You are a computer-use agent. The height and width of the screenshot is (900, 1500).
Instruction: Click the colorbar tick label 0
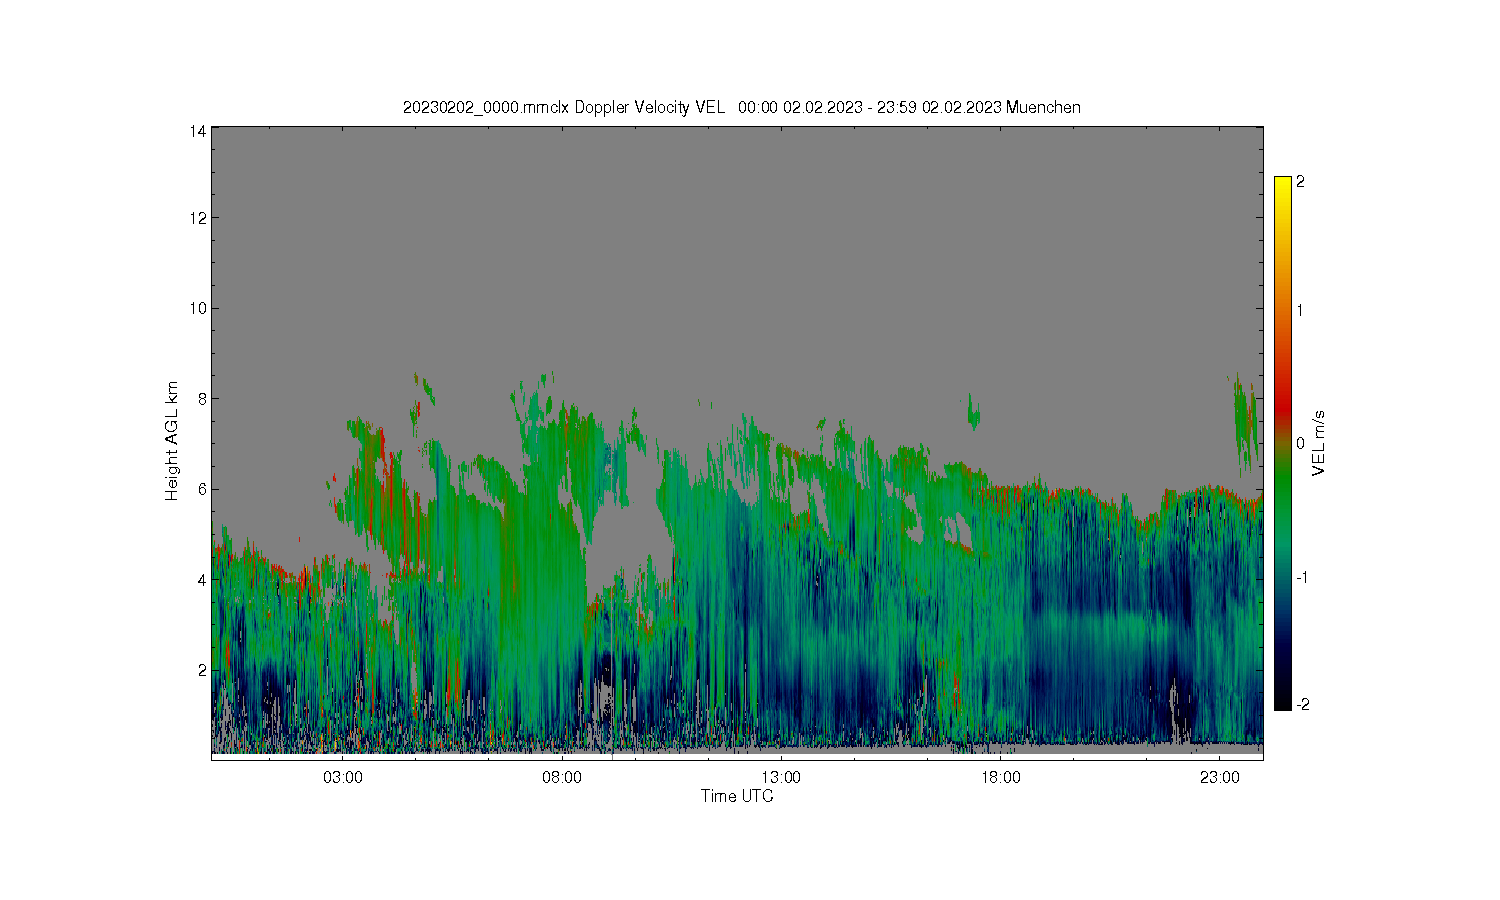click(1300, 443)
